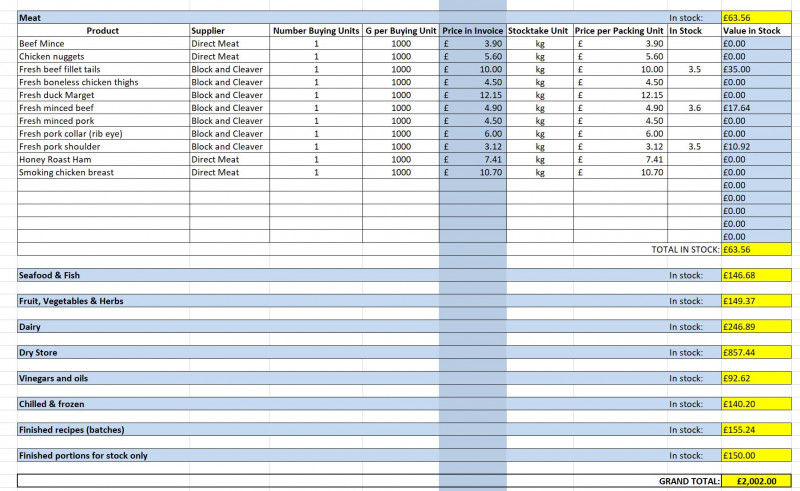800x491 pixels.
Task: Select the Chicken nuggets cell
Action: [103, 56]
